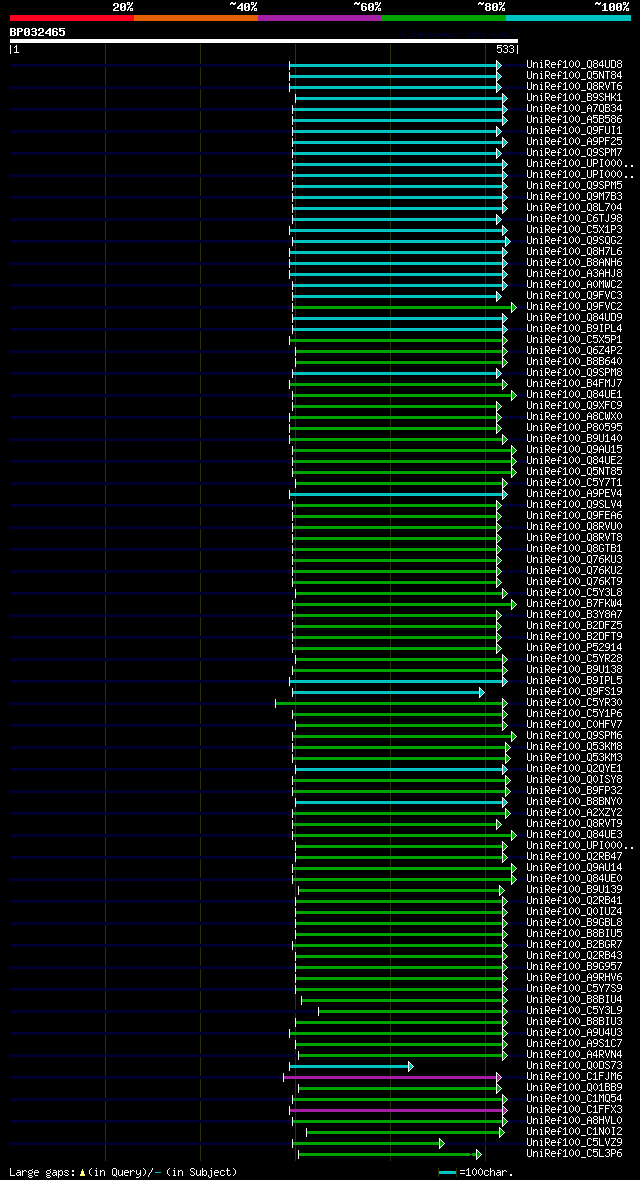This screenshot has height=1180, width=640.
Task: Click the purple alignment bar for UniRef100_C1FFX3
Action: [x=398, y=1109]
